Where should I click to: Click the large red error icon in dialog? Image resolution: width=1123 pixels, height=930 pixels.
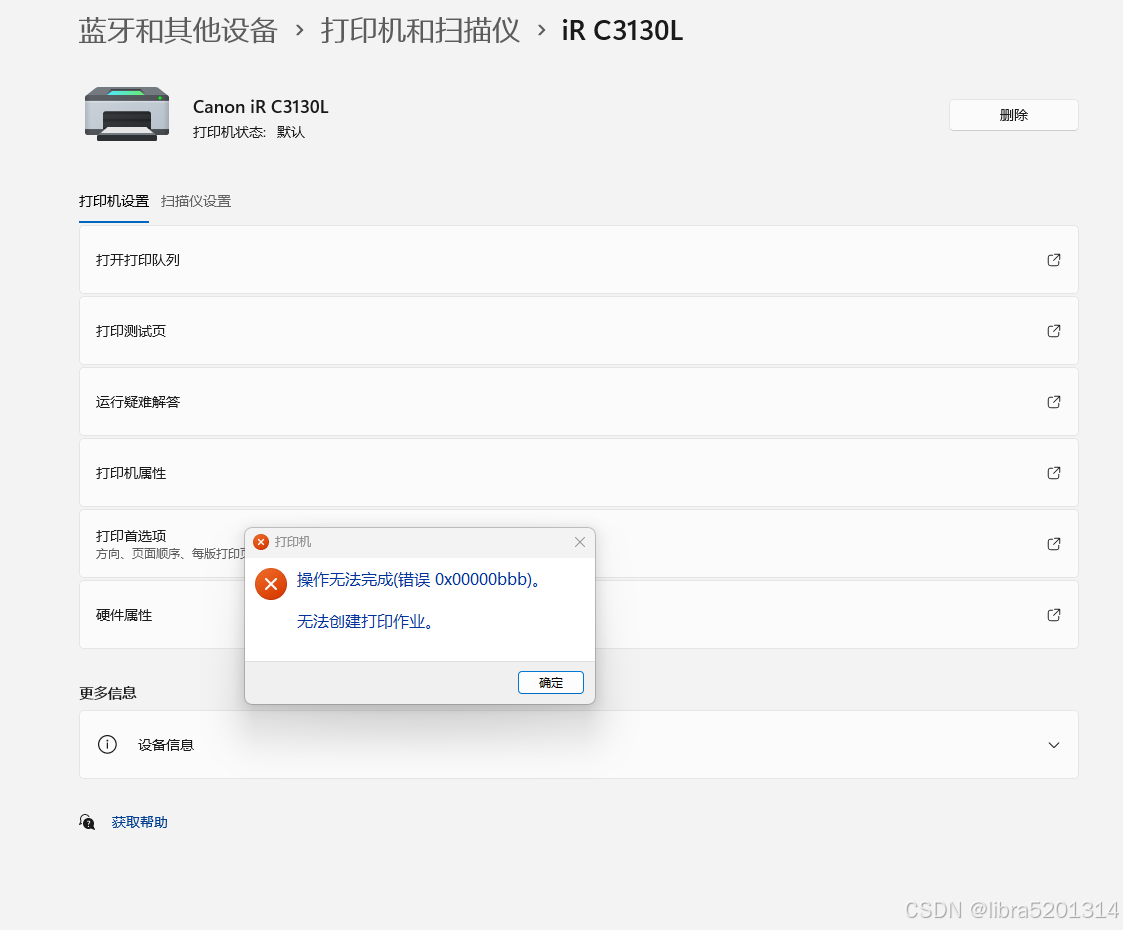[271, 584]
